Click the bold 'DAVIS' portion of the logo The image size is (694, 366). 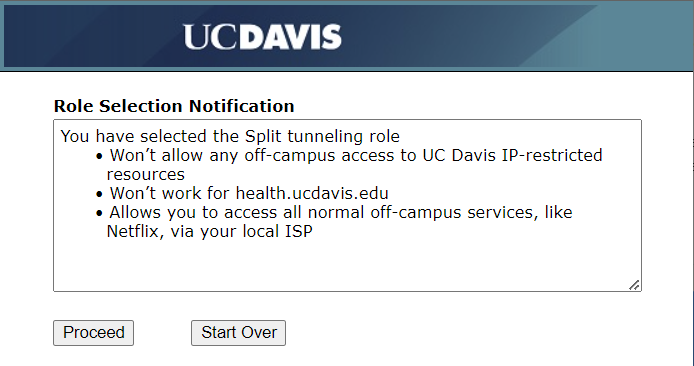(291, 37)
